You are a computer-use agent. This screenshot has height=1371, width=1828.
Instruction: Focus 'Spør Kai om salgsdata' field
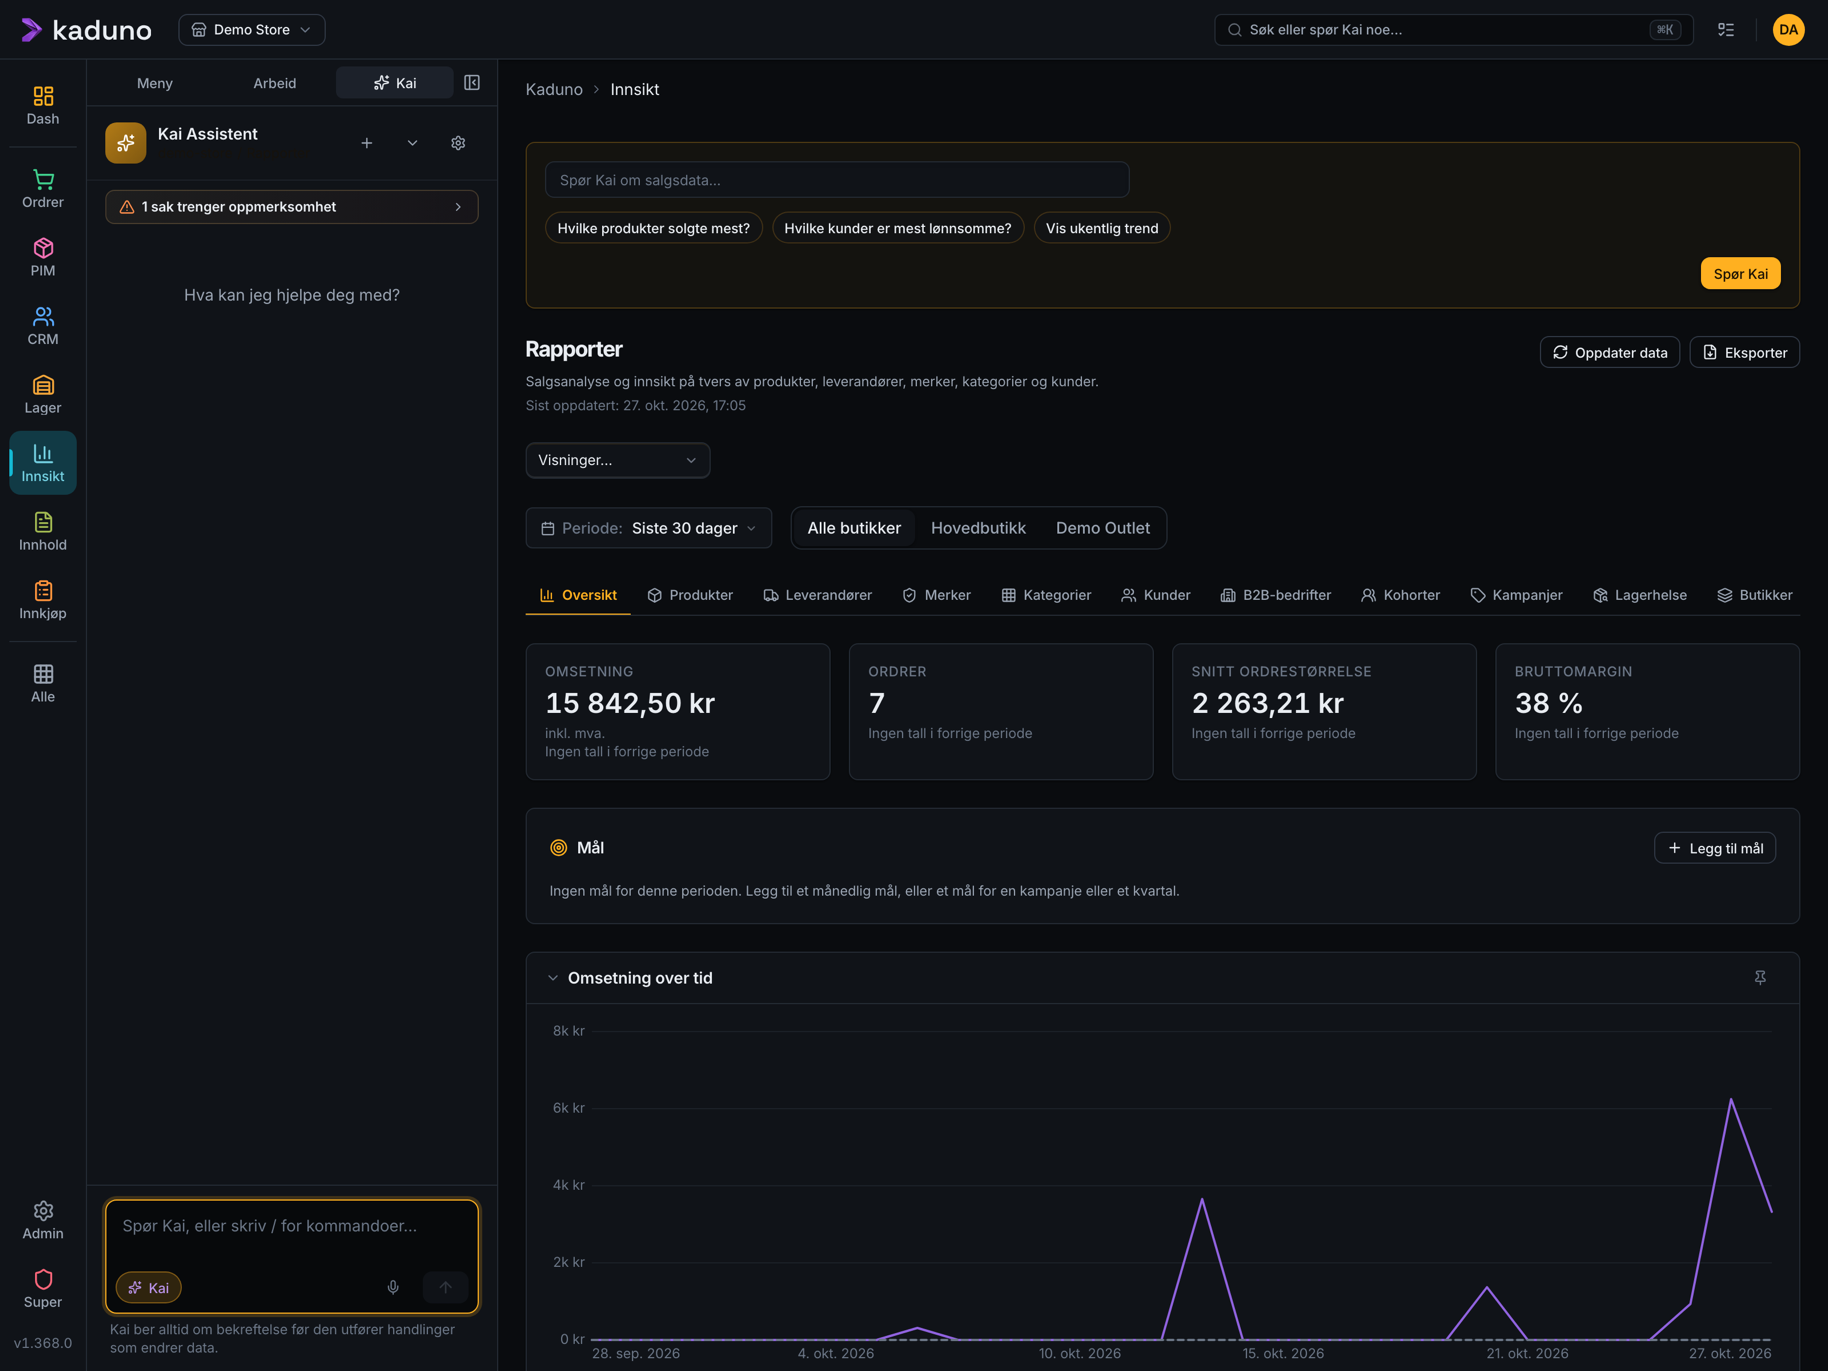pos(837,180)
